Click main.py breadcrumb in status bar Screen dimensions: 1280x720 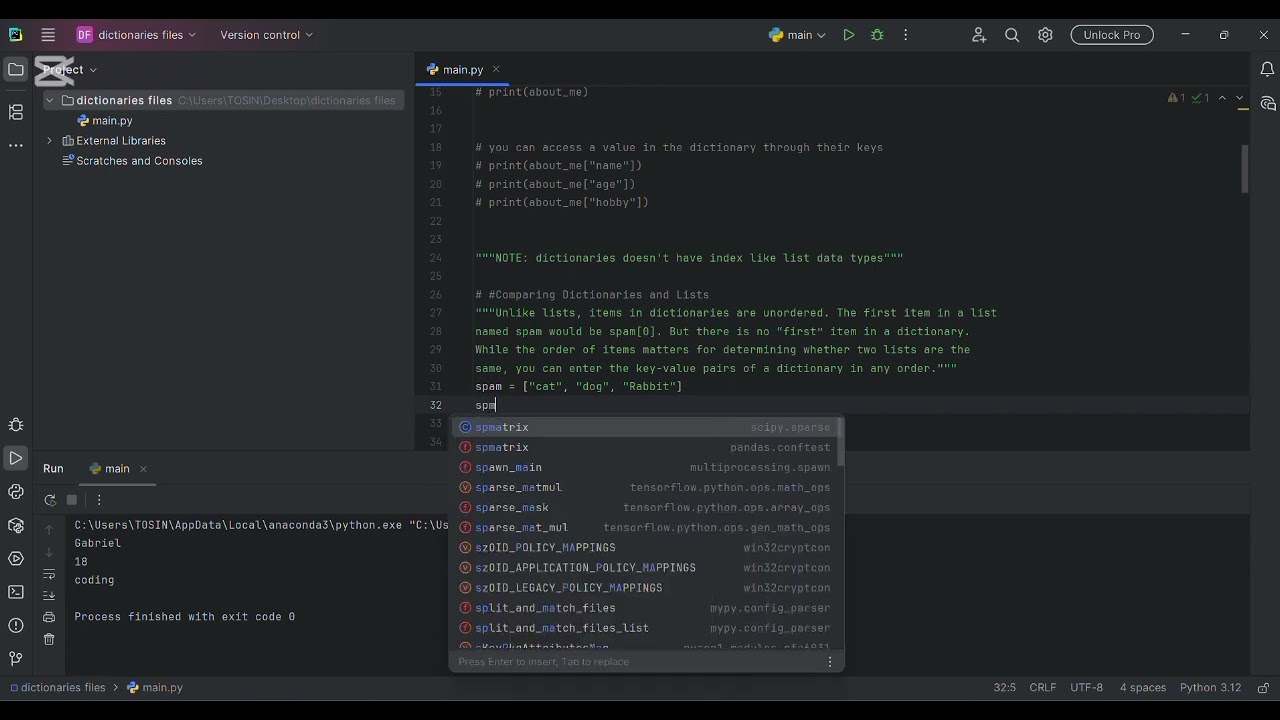[155, 688]
